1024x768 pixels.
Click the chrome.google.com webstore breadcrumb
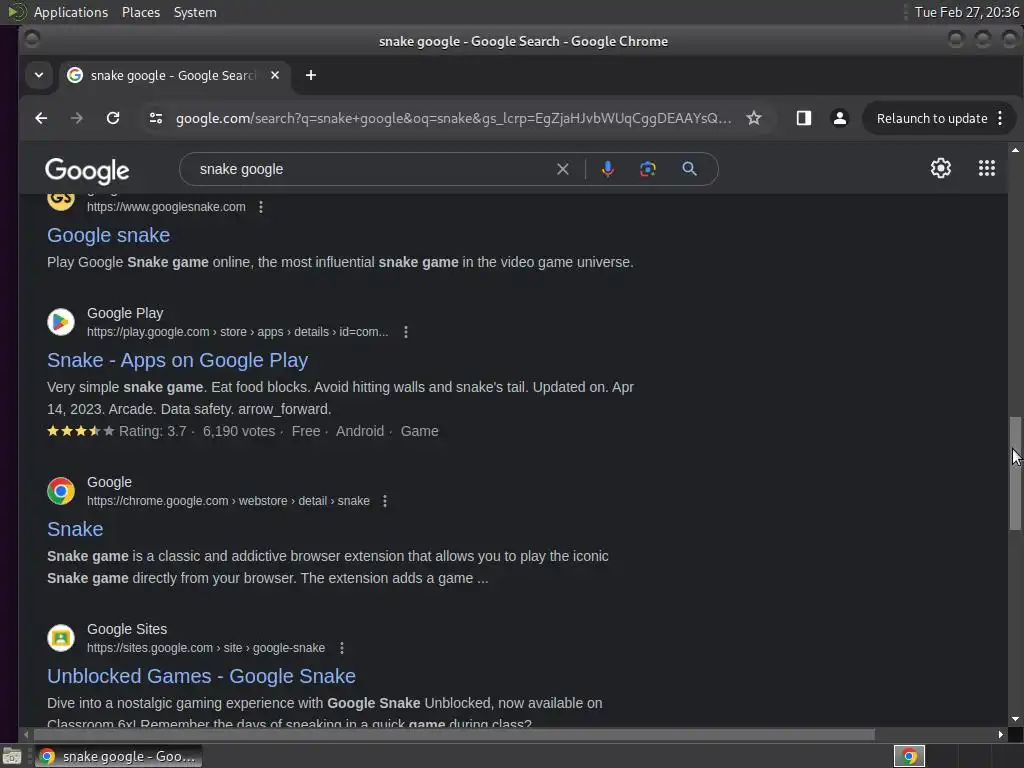(x=228, y=501)
